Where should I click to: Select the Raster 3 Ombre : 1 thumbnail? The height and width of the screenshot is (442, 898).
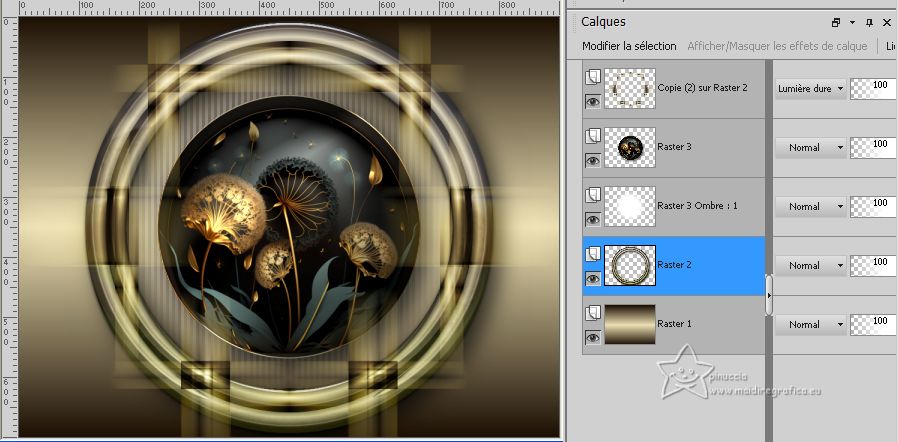tap(630, 207)
